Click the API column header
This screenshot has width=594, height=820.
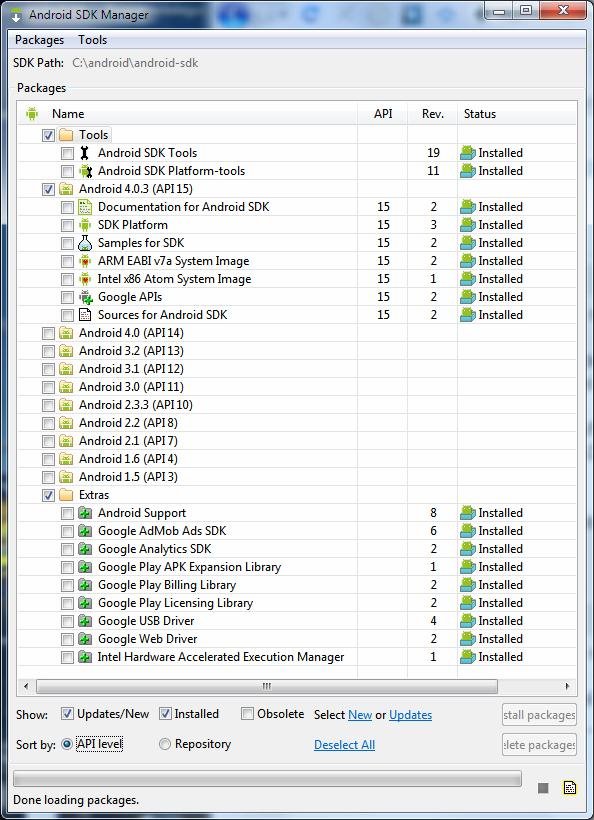(383, 114)
